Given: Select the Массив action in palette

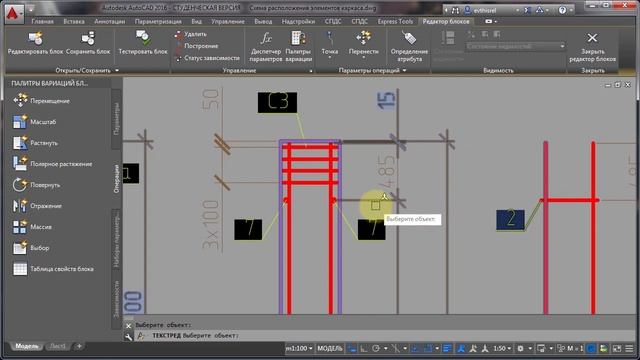Looking at the screenshot, I should (32, 227).
